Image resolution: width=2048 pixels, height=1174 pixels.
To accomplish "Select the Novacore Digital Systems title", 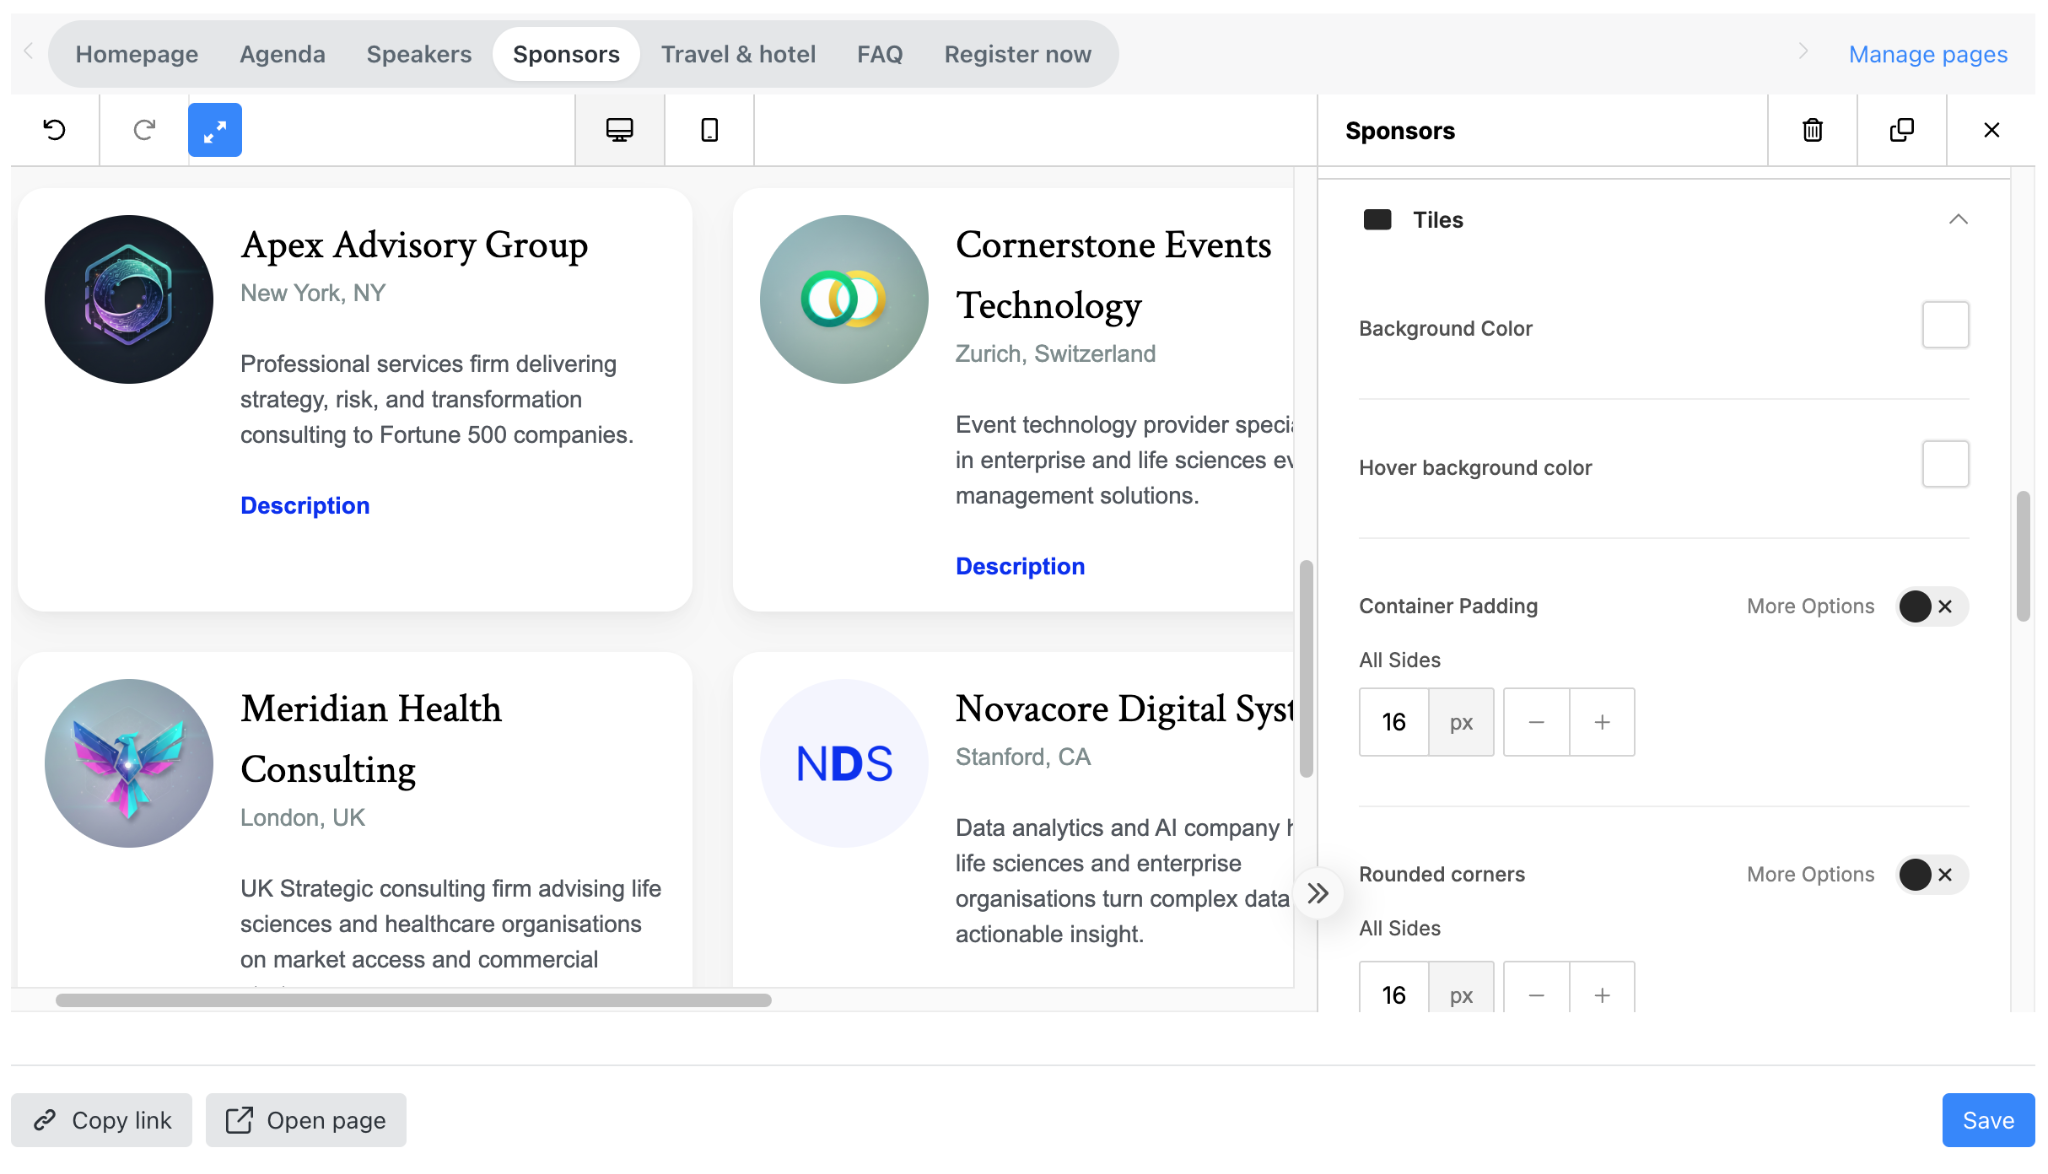I will coord(1124,709).
